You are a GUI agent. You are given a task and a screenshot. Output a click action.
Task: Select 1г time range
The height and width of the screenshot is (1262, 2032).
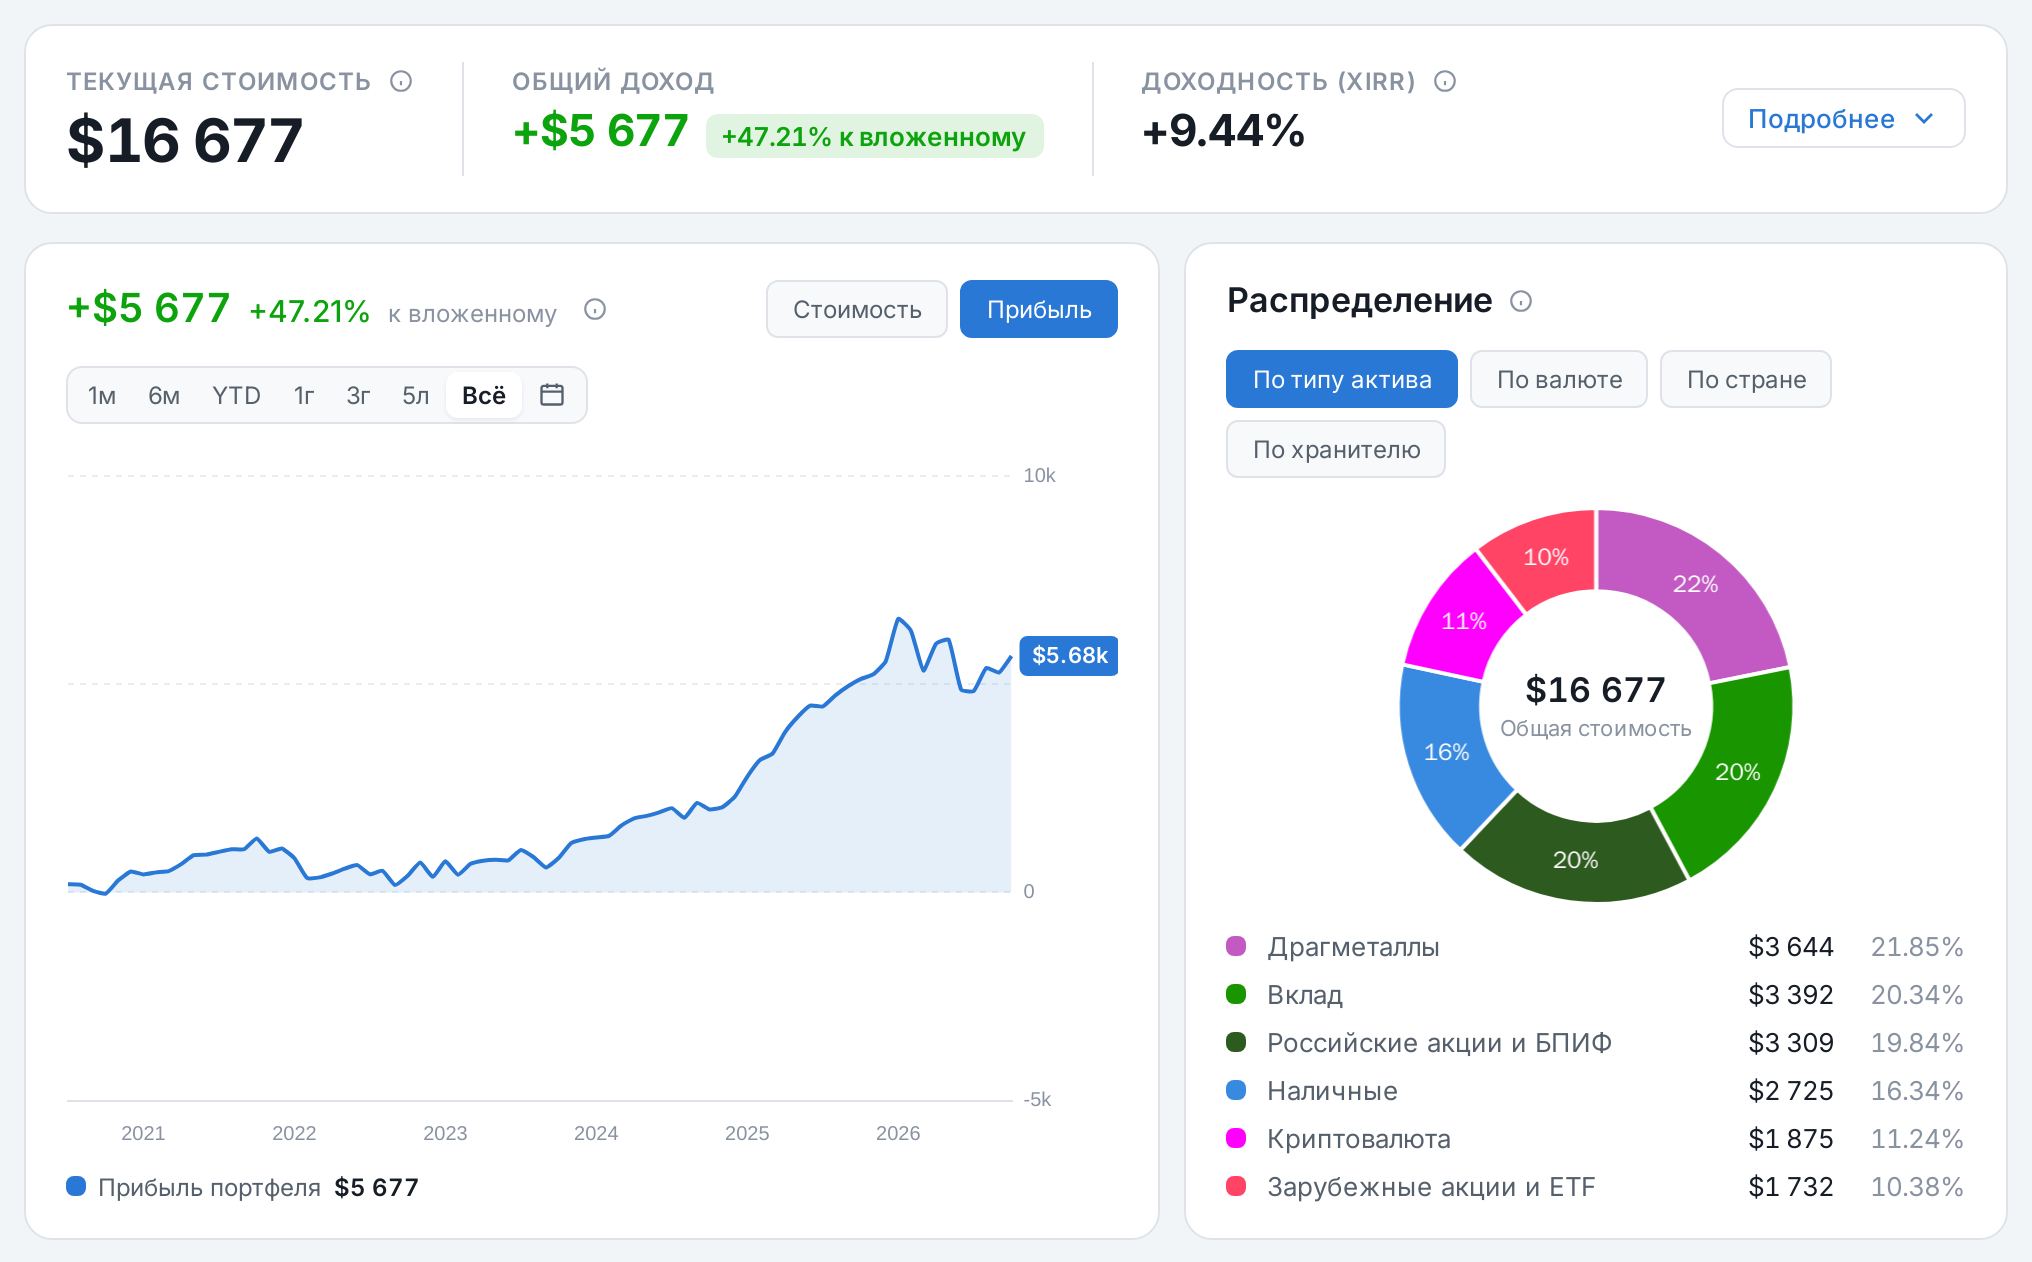(304, 395)
